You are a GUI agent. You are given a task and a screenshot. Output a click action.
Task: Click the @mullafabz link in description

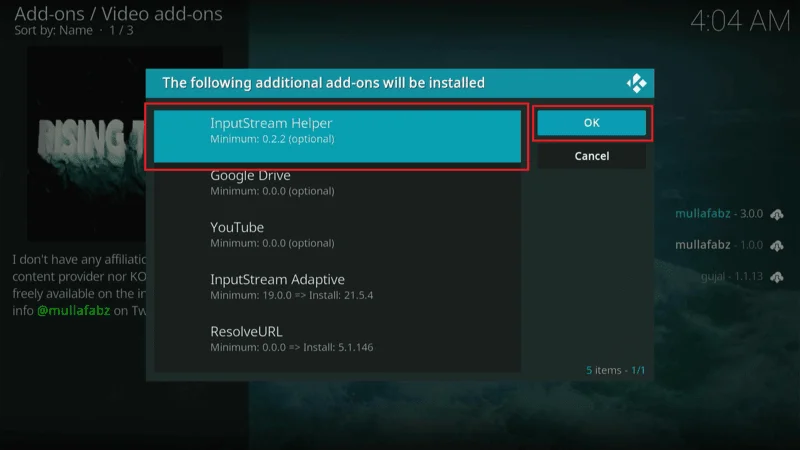pyautogui.click(x=73, y=311)
